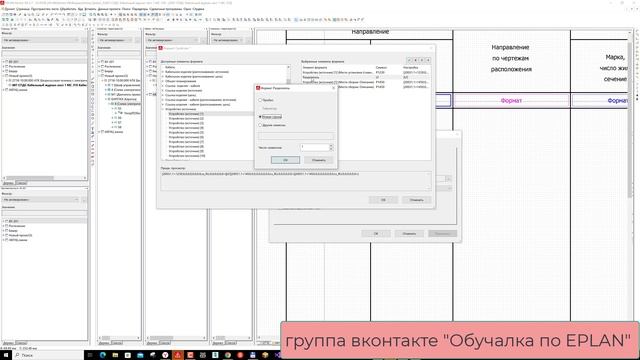Screen dimensions: 640x360
Task: Click Отменить in the rearmost settings dialog
Action: (409, 234)
